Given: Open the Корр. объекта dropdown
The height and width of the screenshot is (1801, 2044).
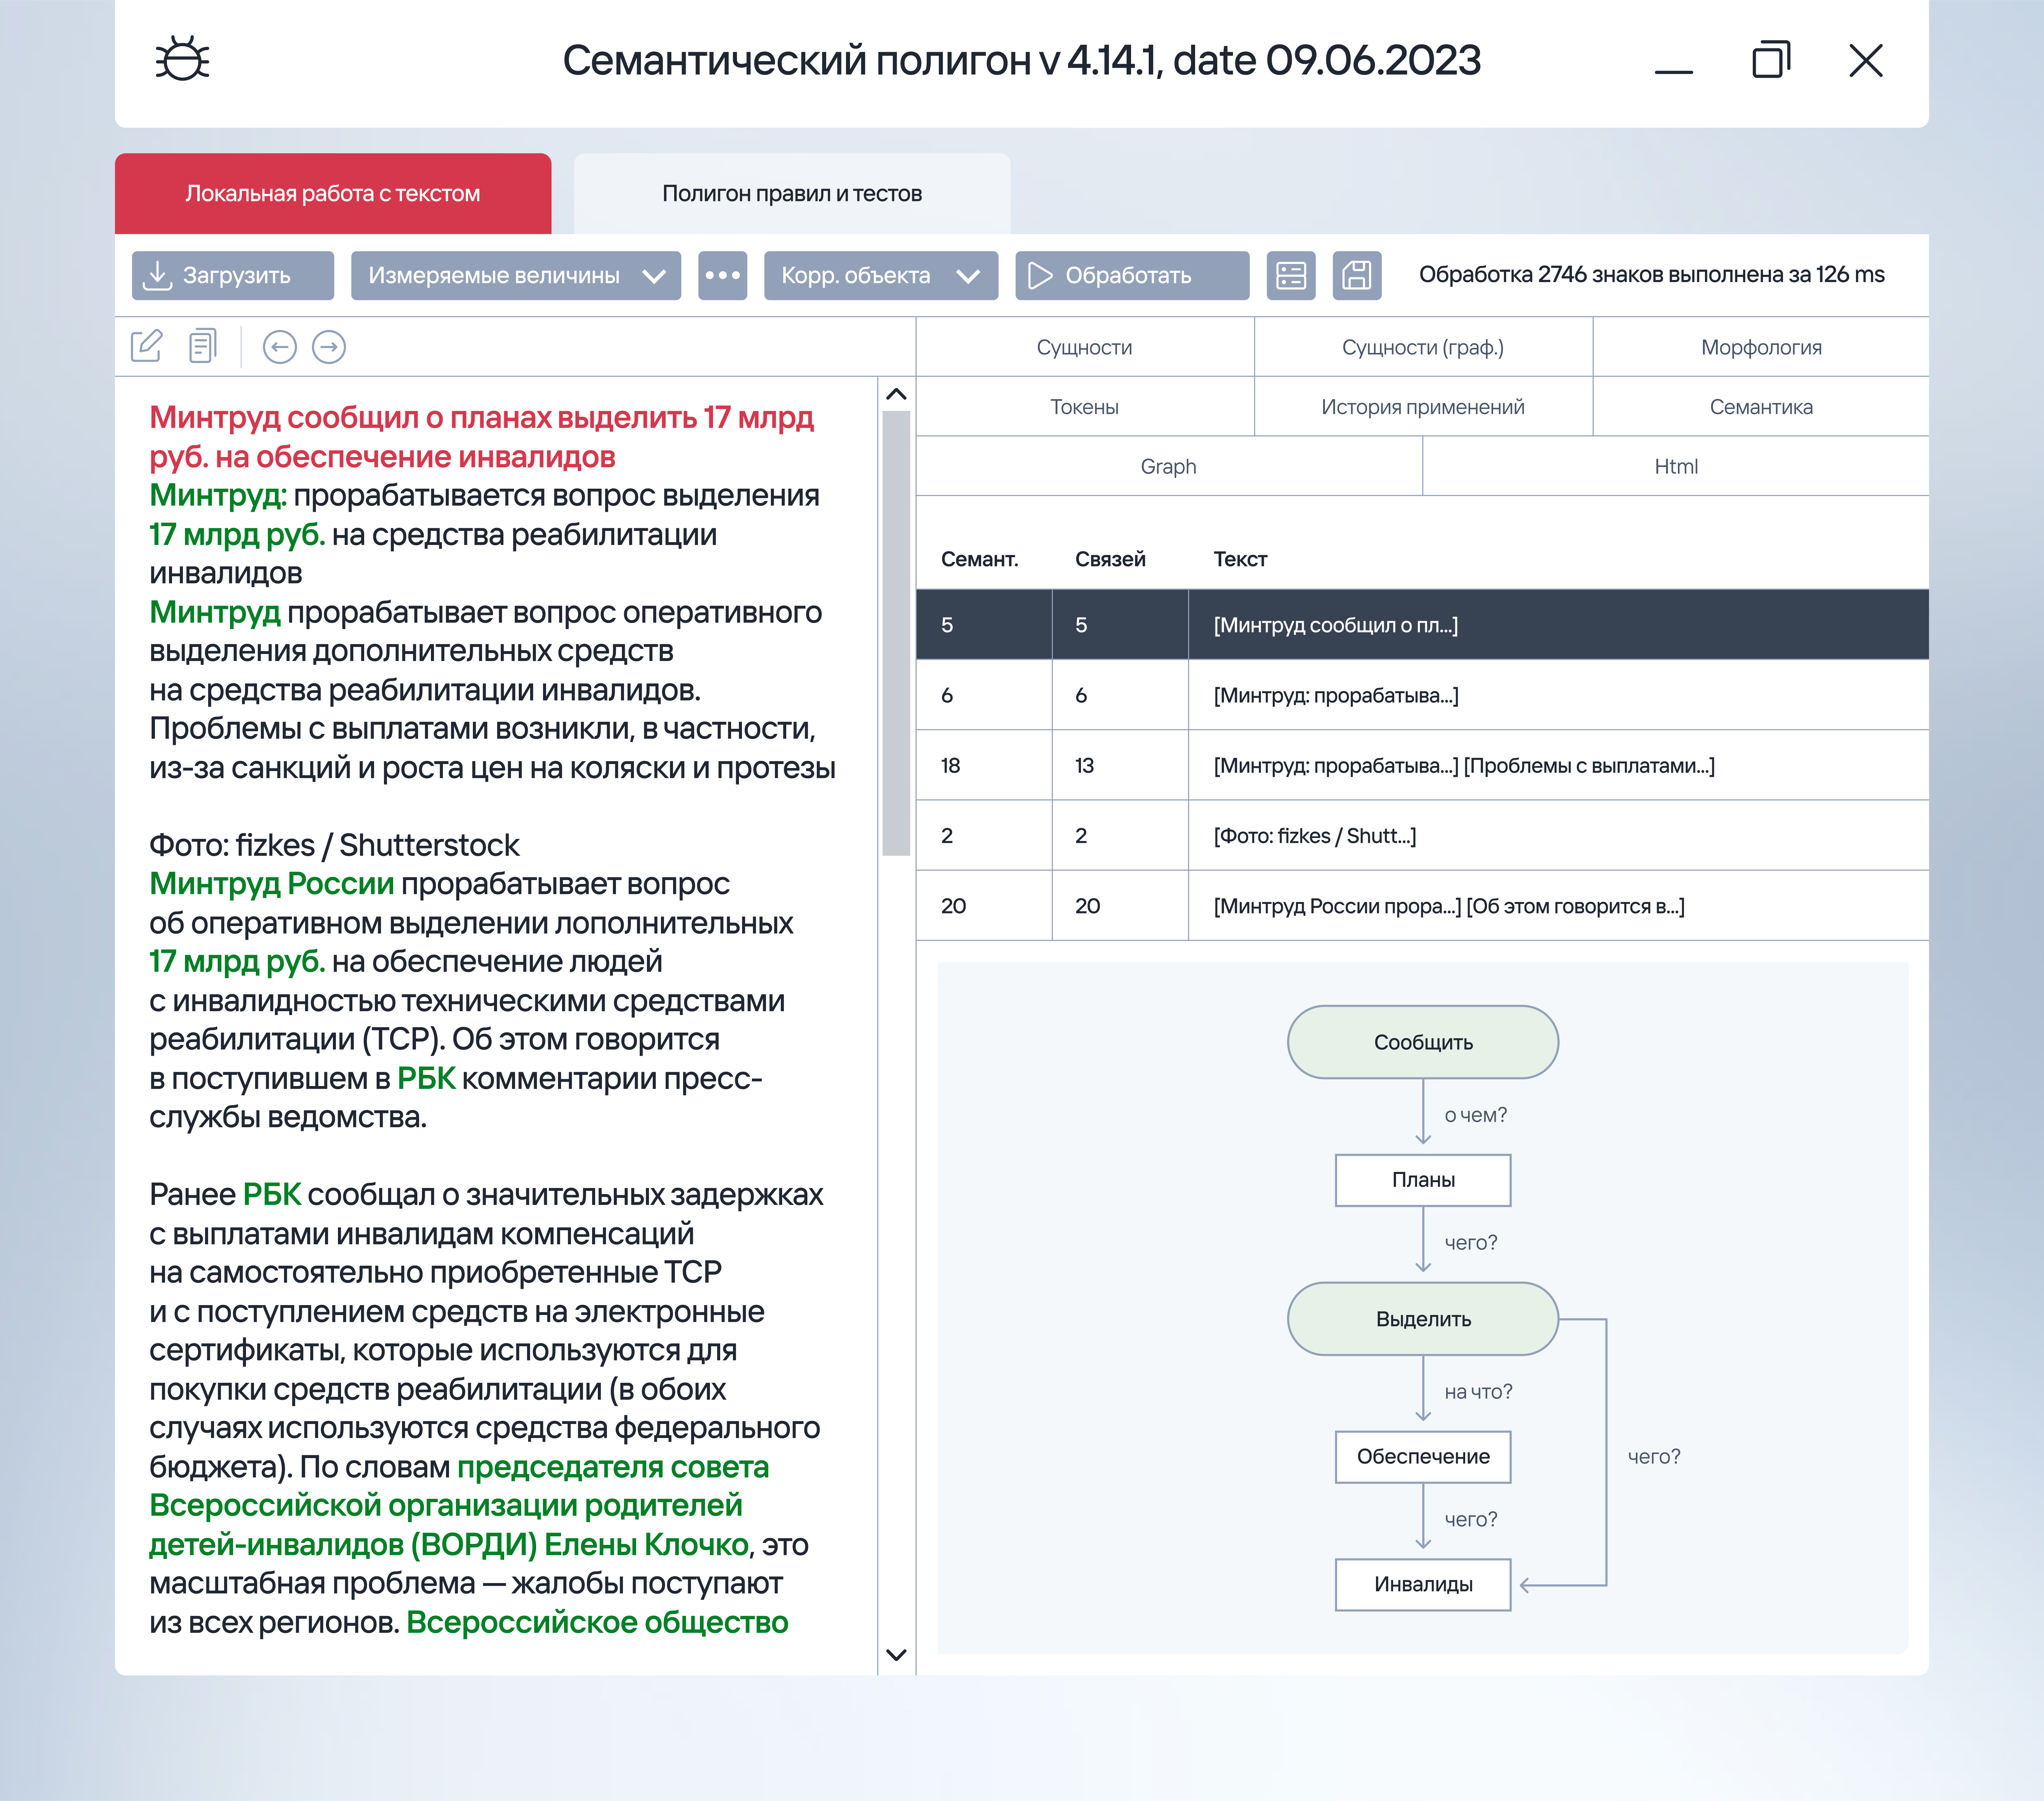Looking at the screenshot, I should click(x=880, y=275).
